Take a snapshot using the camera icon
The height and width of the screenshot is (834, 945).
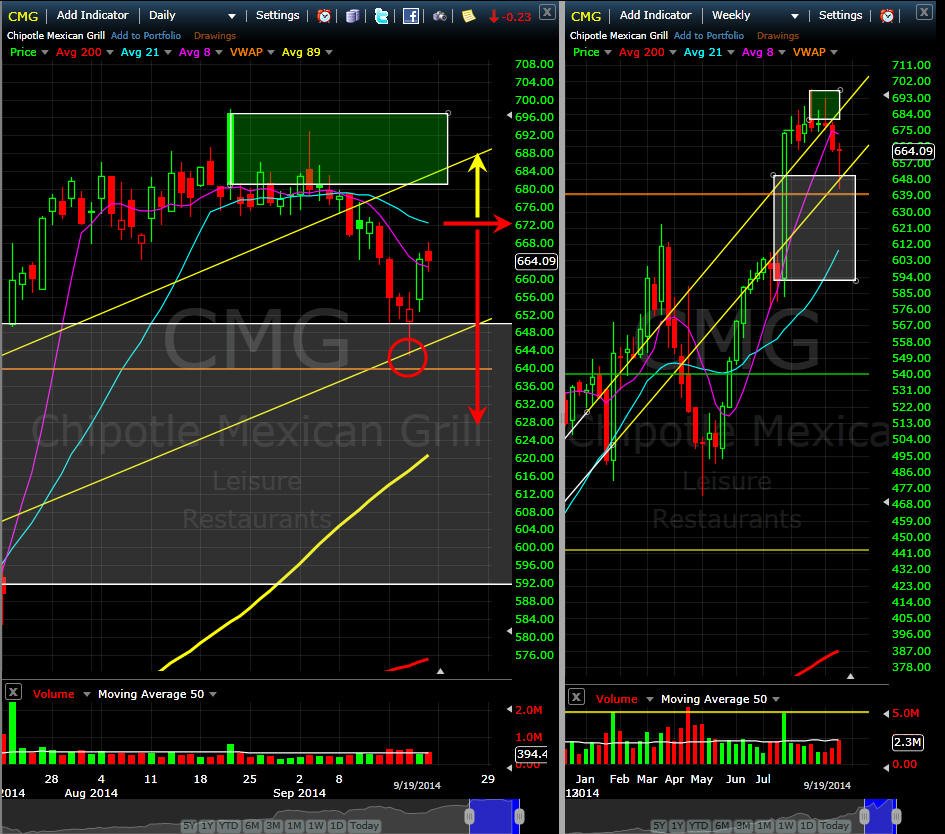tap(440, 16)
